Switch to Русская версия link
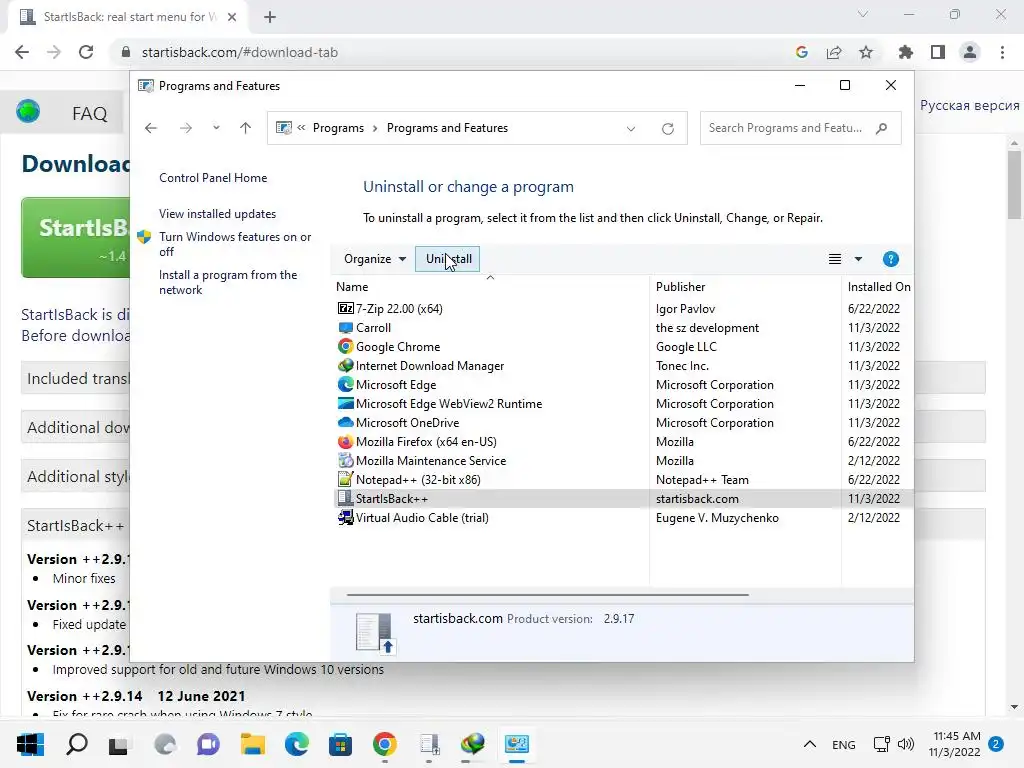Screen dimensions: 1024x768 (969, 106)
